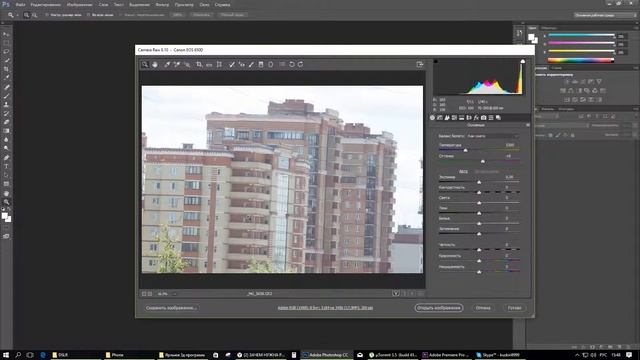
Task: Open Photoshop Справка menu
Action: [222, 4]
